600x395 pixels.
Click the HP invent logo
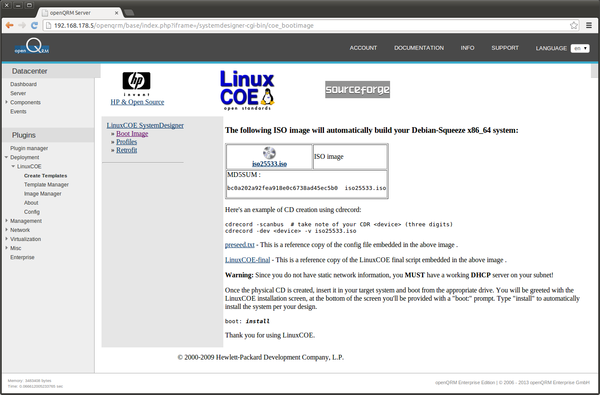coord(136,84)
